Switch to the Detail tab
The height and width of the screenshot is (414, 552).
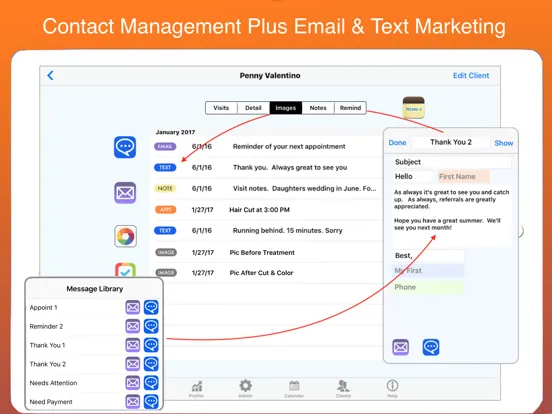(253, 108)
